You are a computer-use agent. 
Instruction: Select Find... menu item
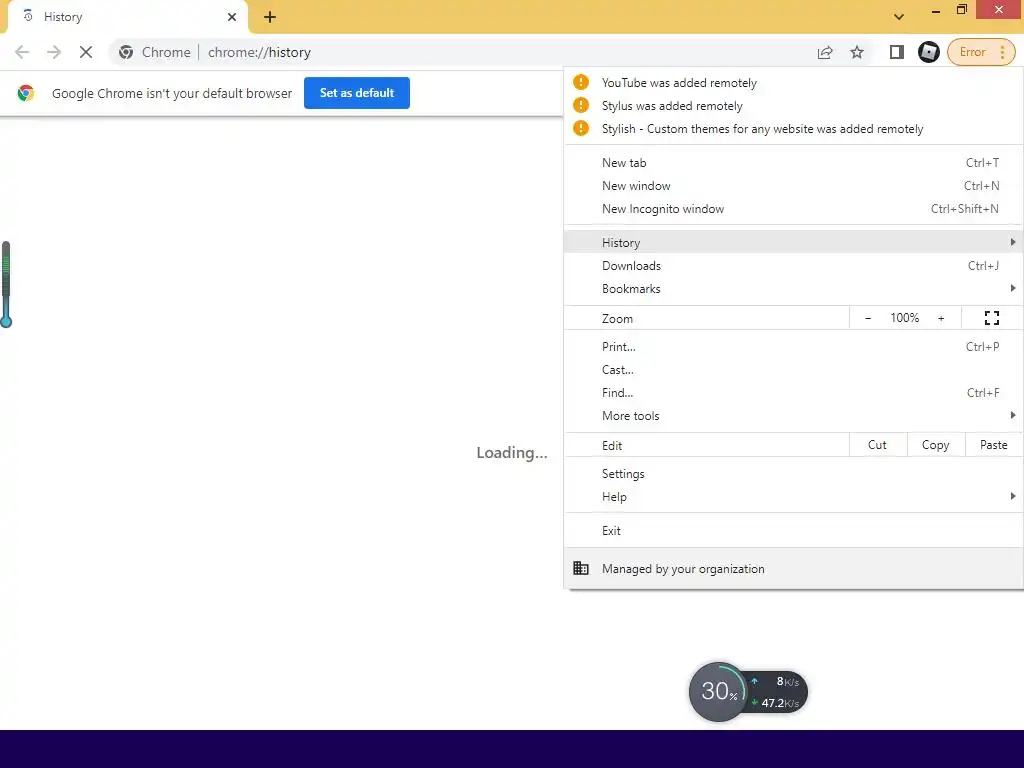793,392
